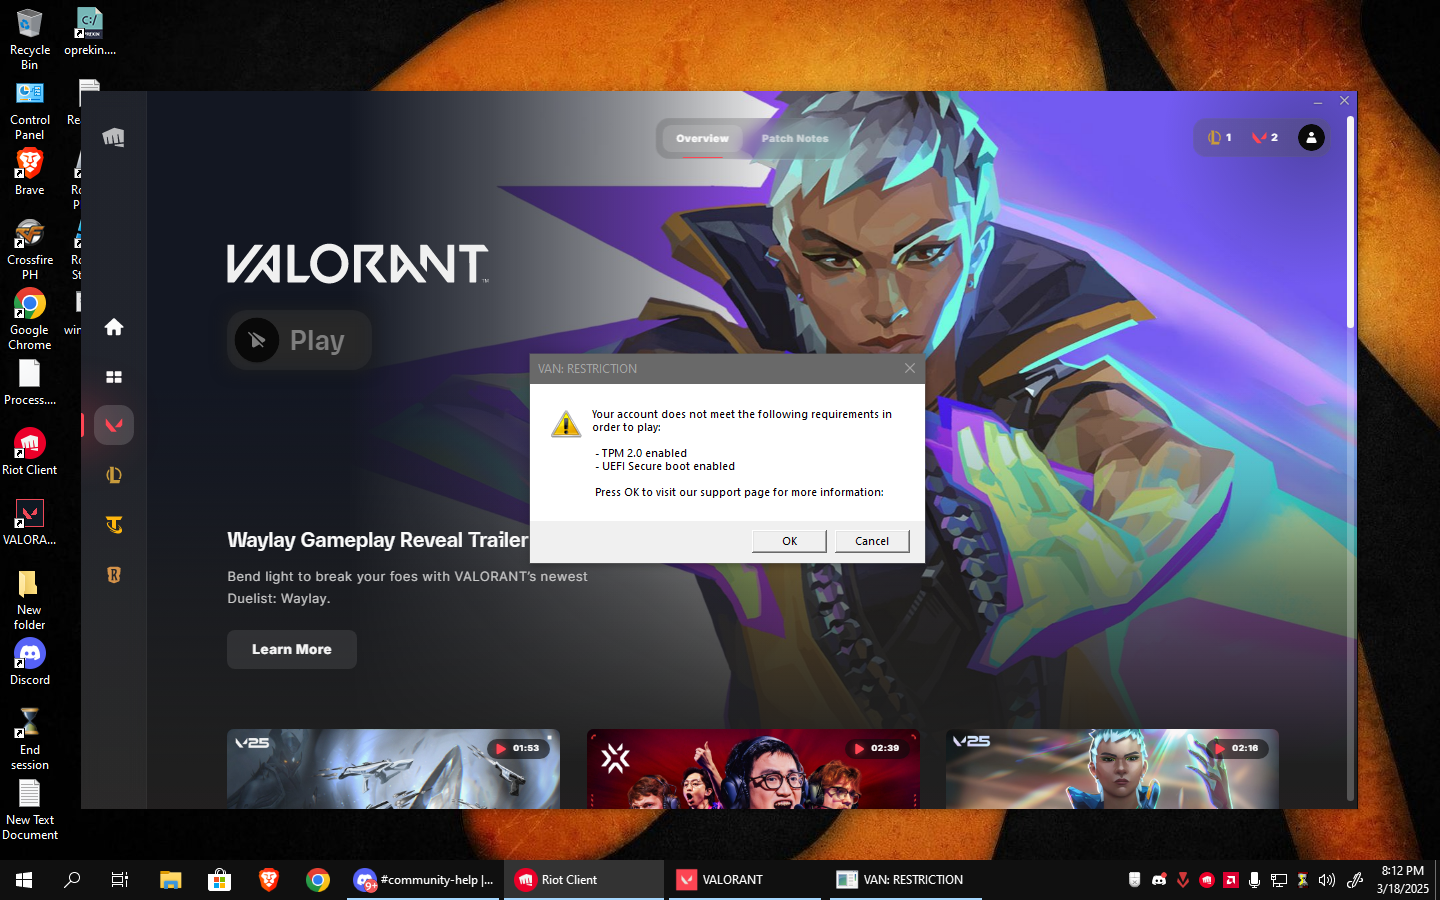Select the VALORANT desktop shortcut
The width and height of the screenshot is (1440, 900).
click(x=30, y=521)
